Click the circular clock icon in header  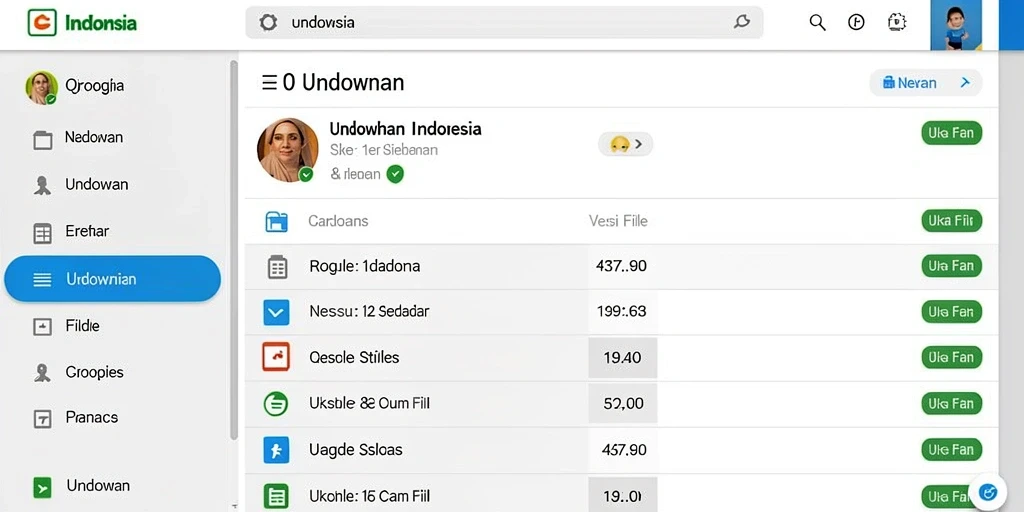pyautogui.click(x=856, y=23)
